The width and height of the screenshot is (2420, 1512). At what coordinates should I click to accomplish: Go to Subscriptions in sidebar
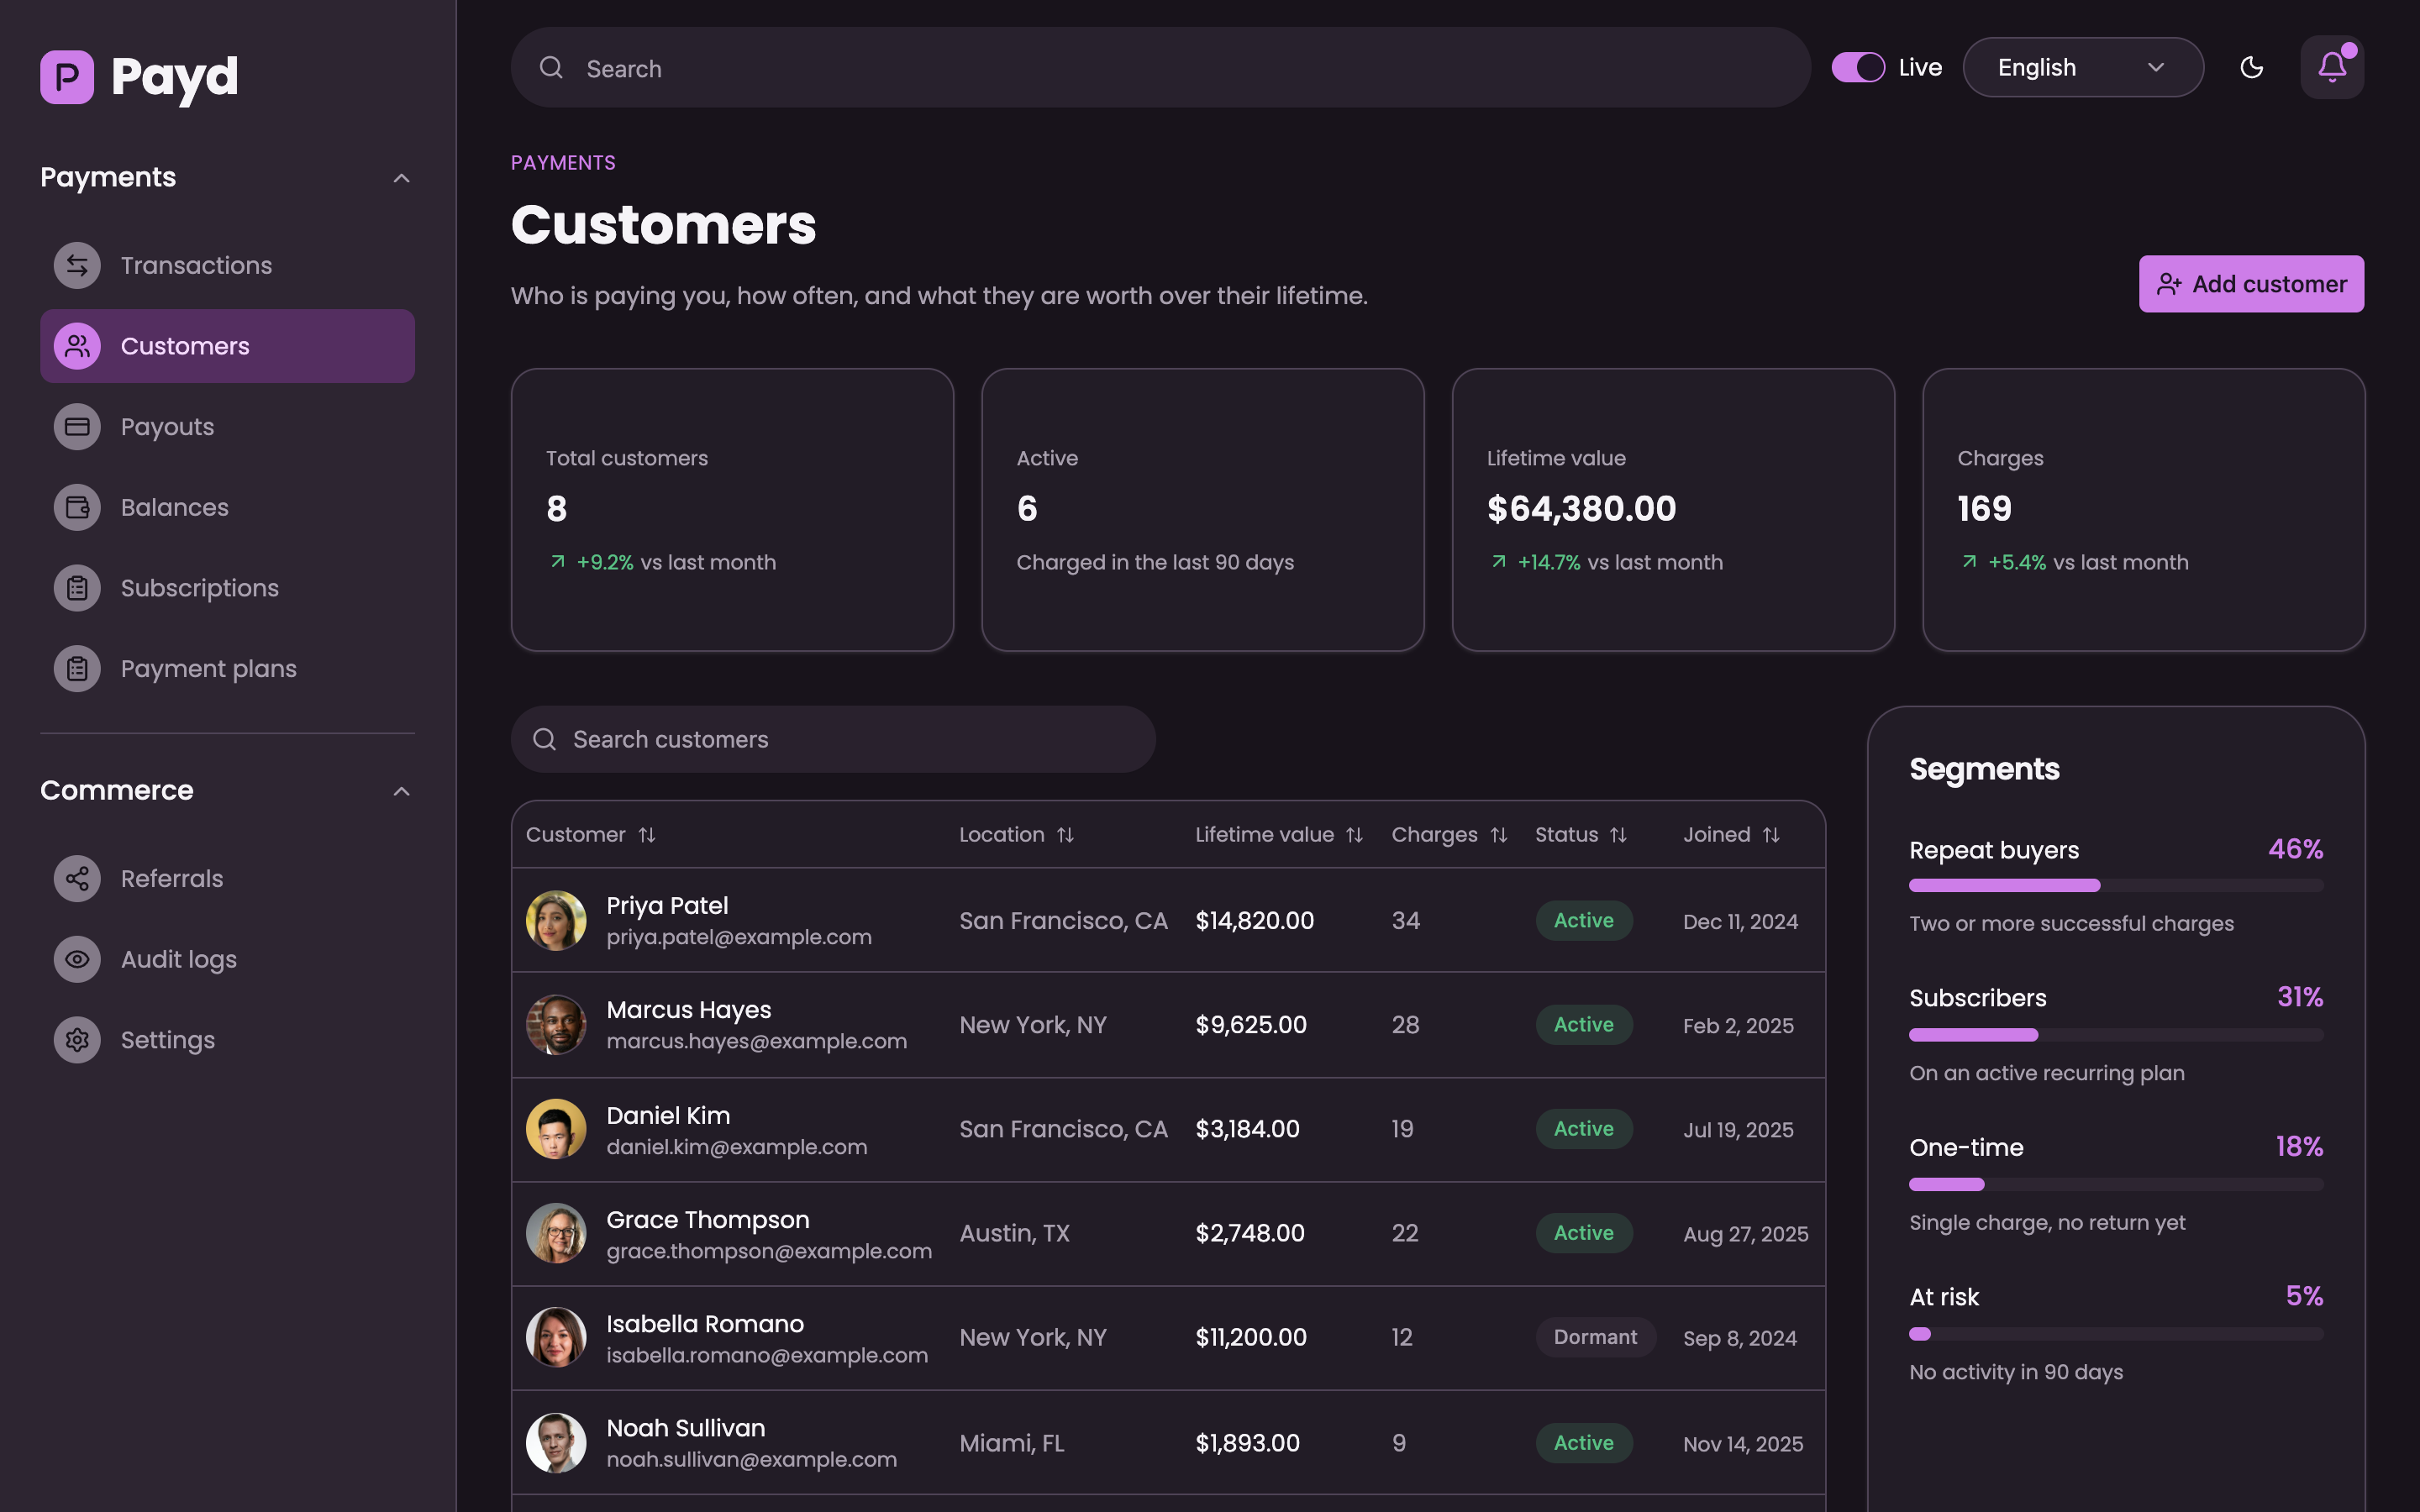(227, 588)
